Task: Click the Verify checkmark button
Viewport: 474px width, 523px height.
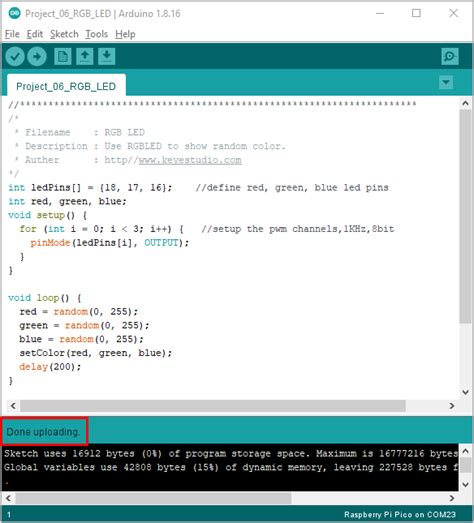Action: pyautogui.click(x=15, y=56)
